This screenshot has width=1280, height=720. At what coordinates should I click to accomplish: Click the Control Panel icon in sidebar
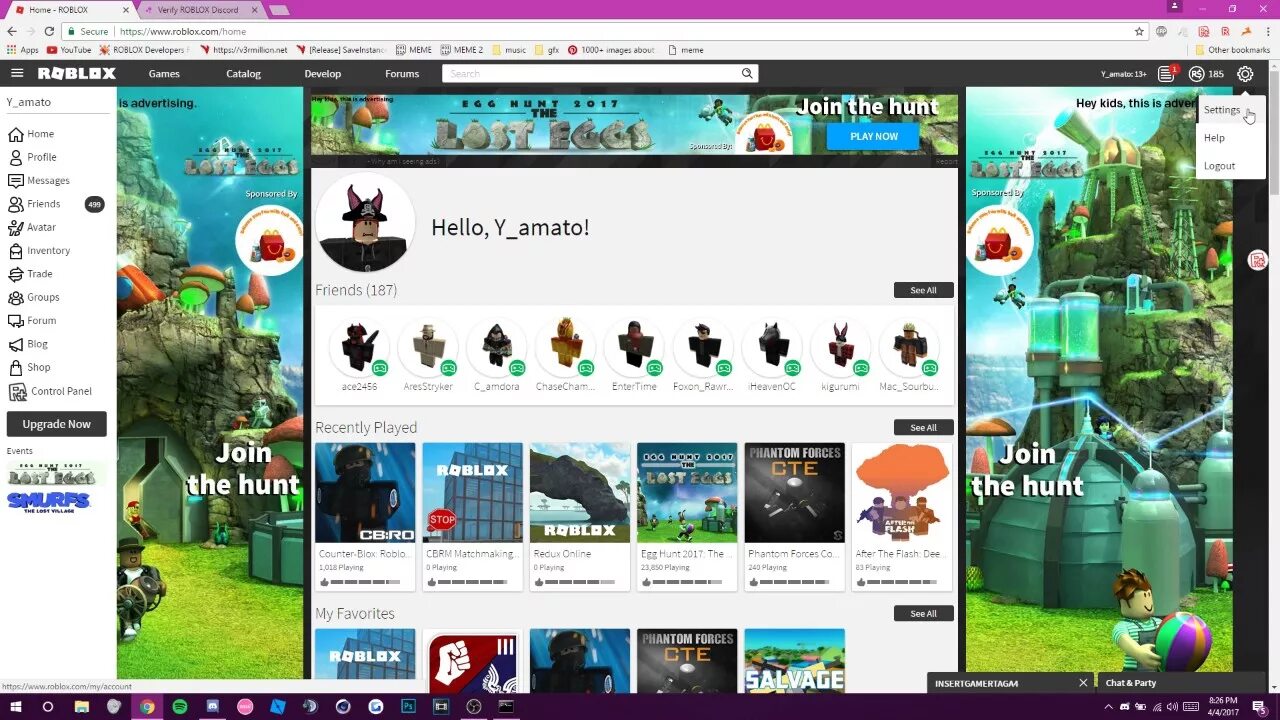click(16, 391)
